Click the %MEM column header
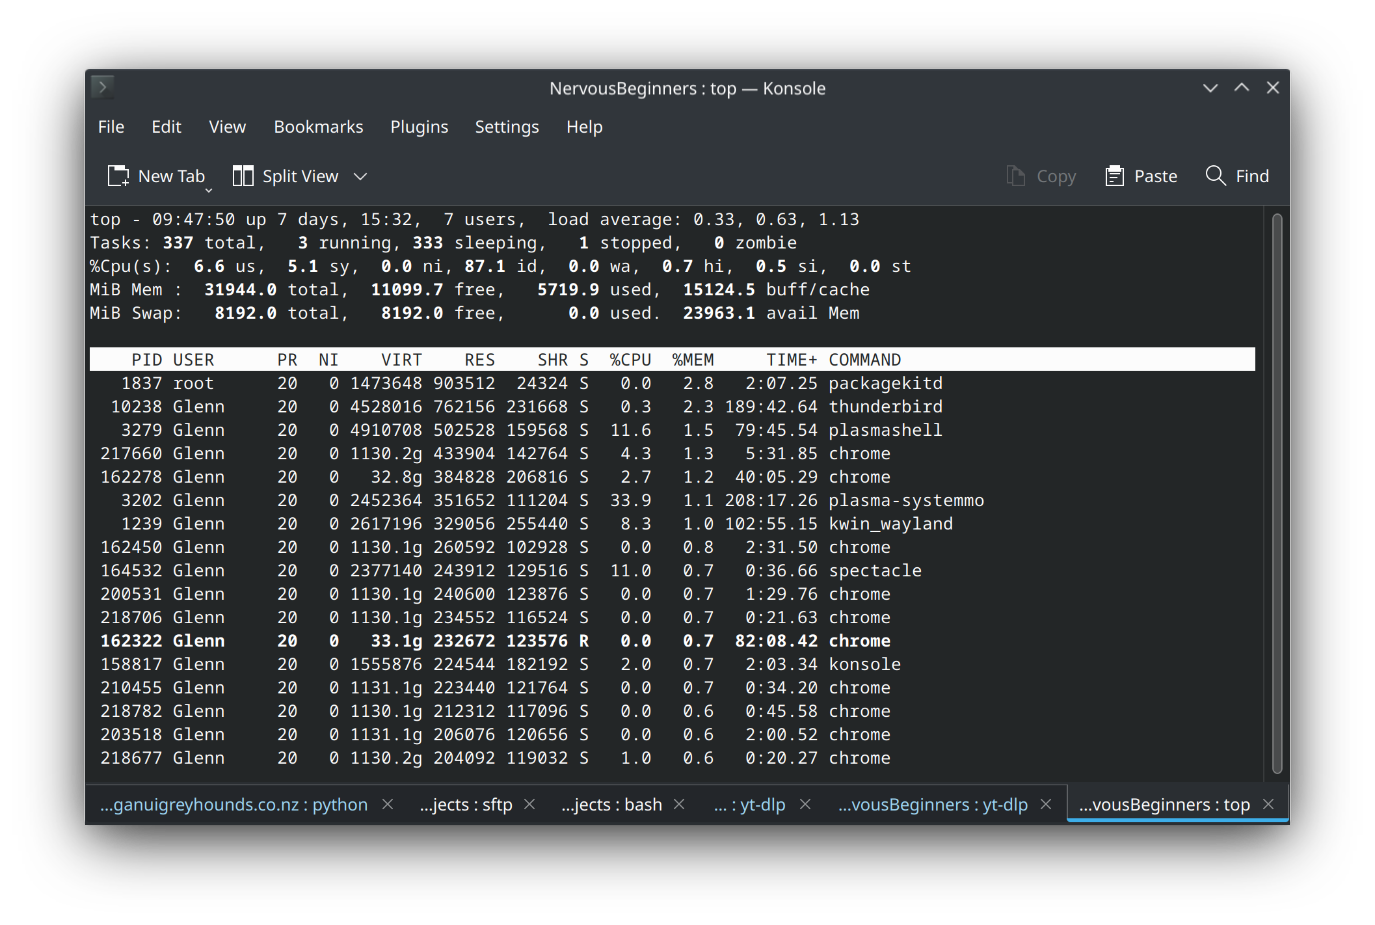The width and height of the screenshot is (1375, 925). click(x=693, y=360)
